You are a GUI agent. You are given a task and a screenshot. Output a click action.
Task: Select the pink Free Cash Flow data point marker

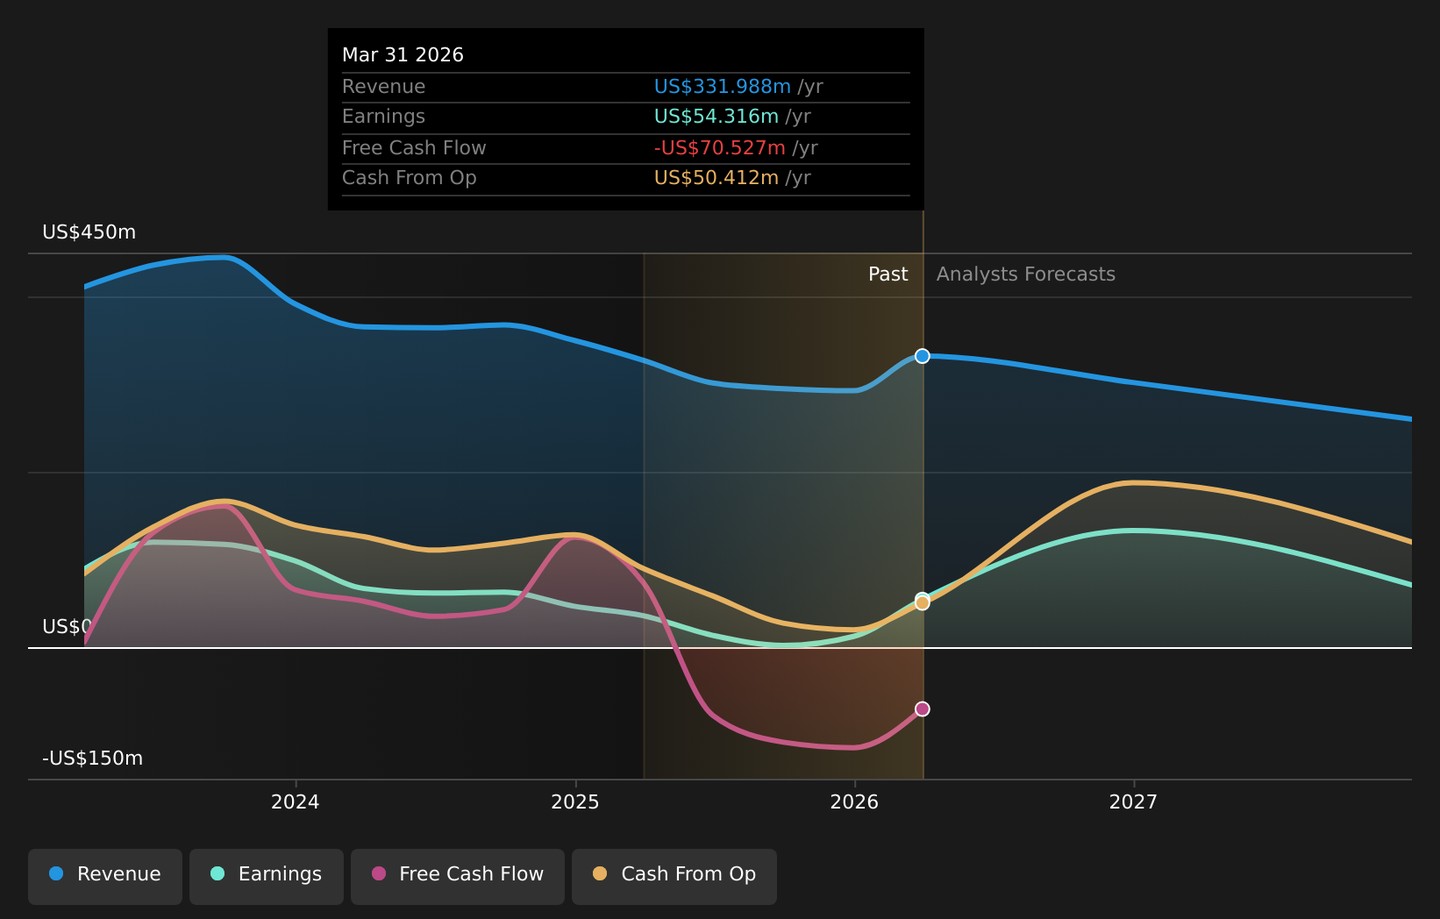coord(922,709)
